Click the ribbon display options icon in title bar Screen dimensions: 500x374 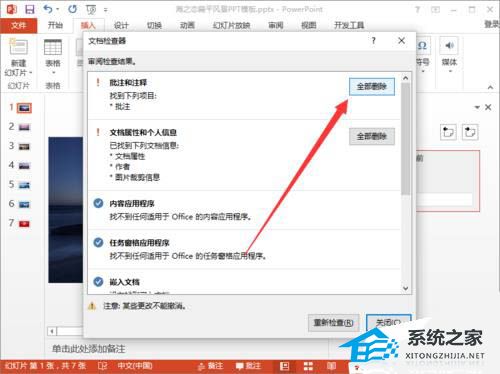point(435,10)
